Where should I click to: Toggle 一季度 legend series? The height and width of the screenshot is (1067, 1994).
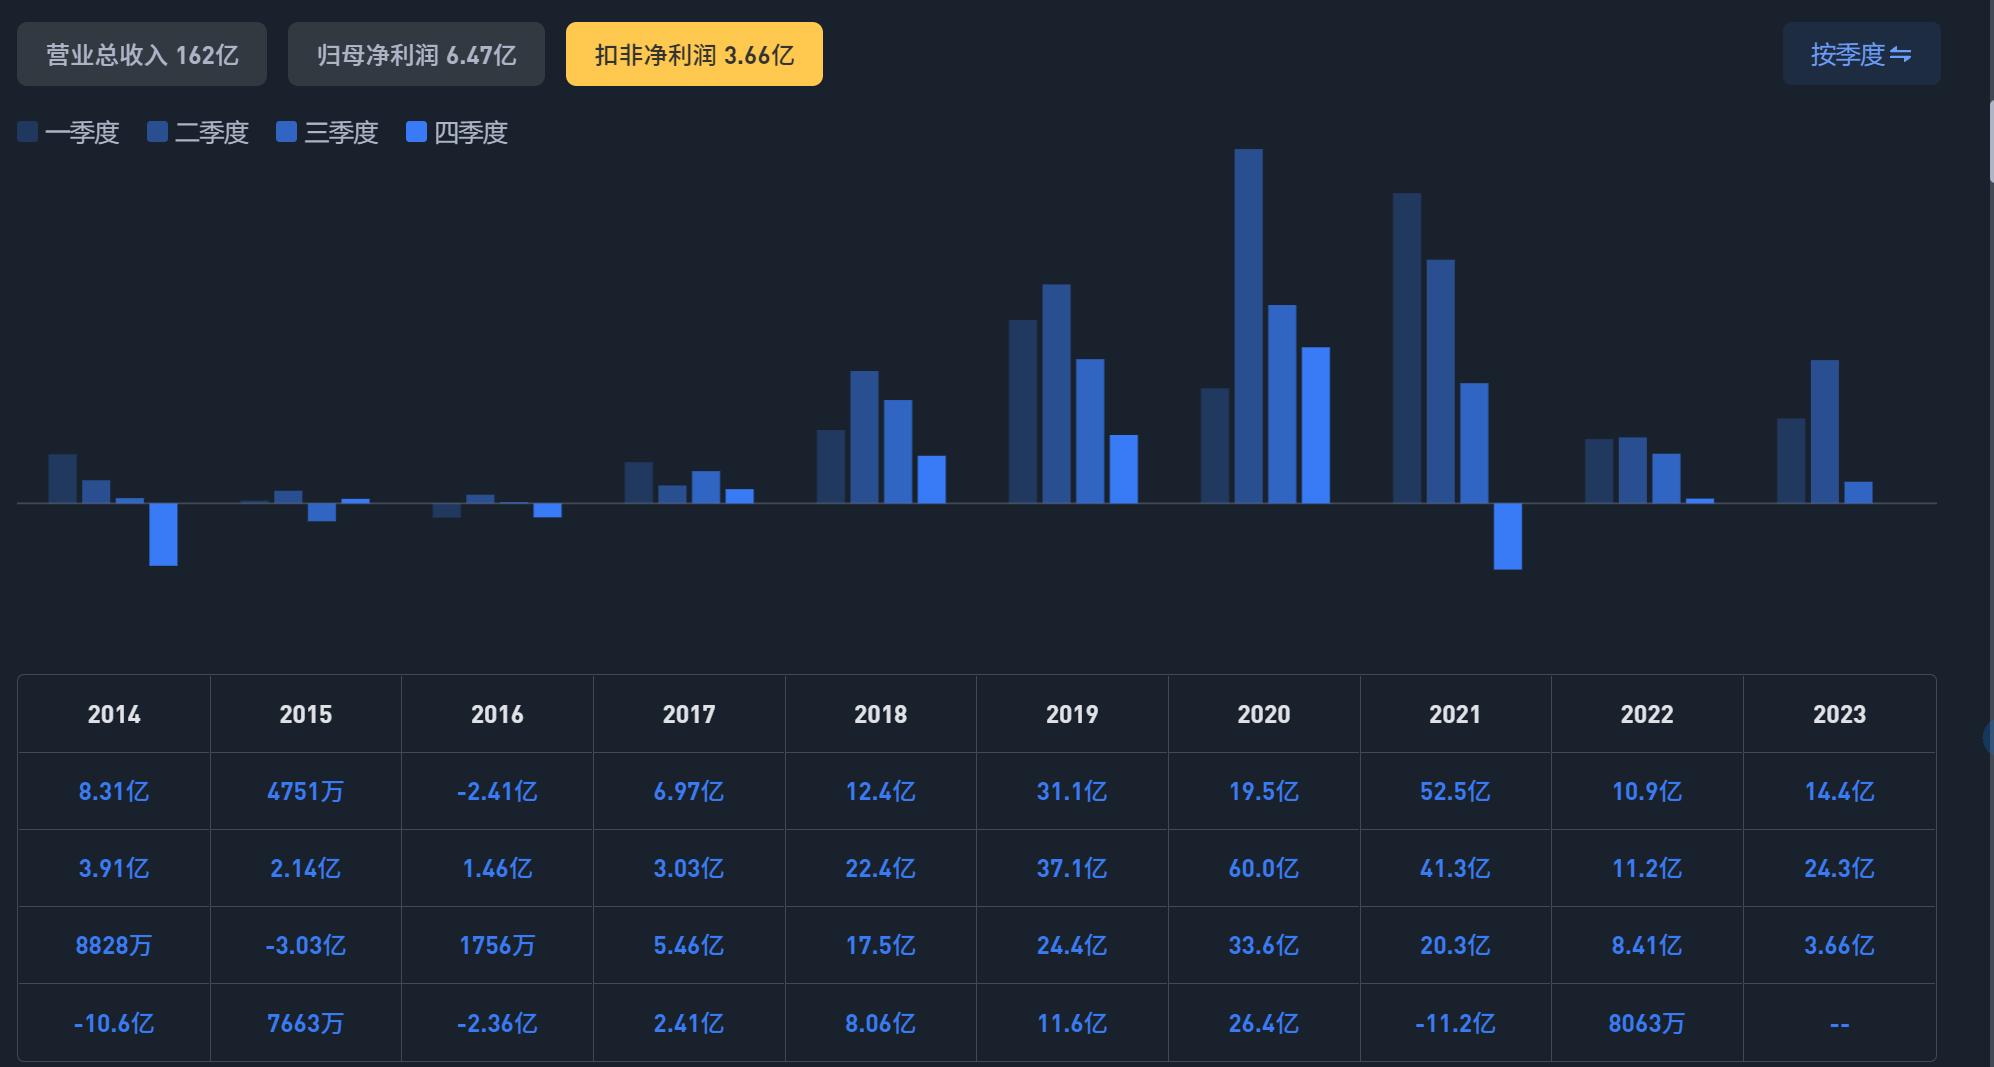click(x=69, y=132)
